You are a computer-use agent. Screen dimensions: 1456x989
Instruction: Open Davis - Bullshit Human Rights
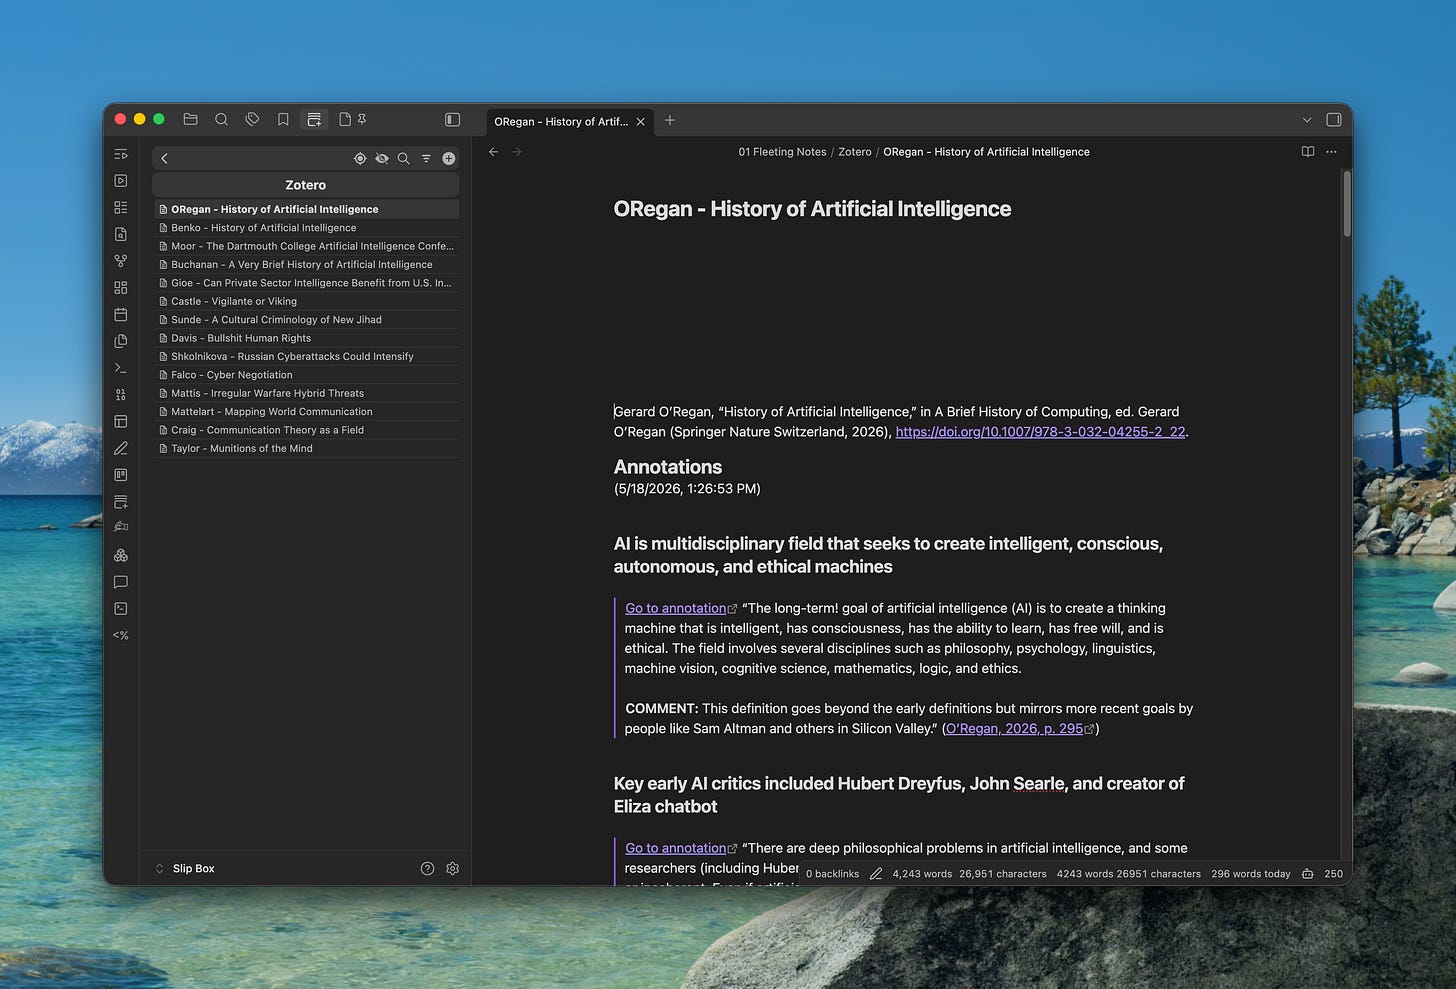(306, 338)
